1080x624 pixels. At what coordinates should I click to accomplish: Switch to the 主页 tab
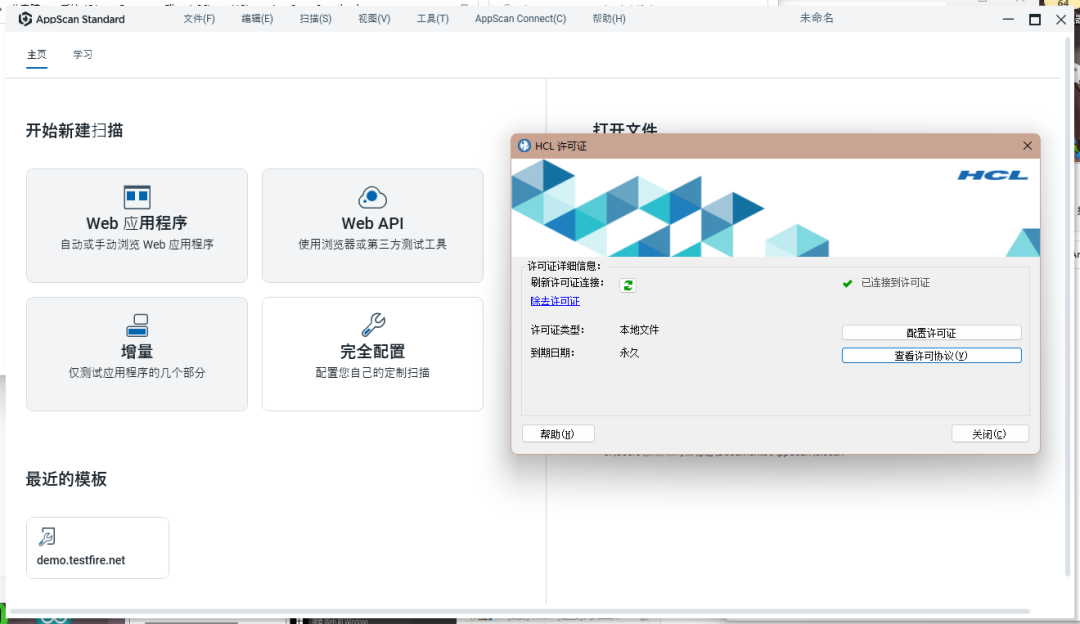[37, 54]
